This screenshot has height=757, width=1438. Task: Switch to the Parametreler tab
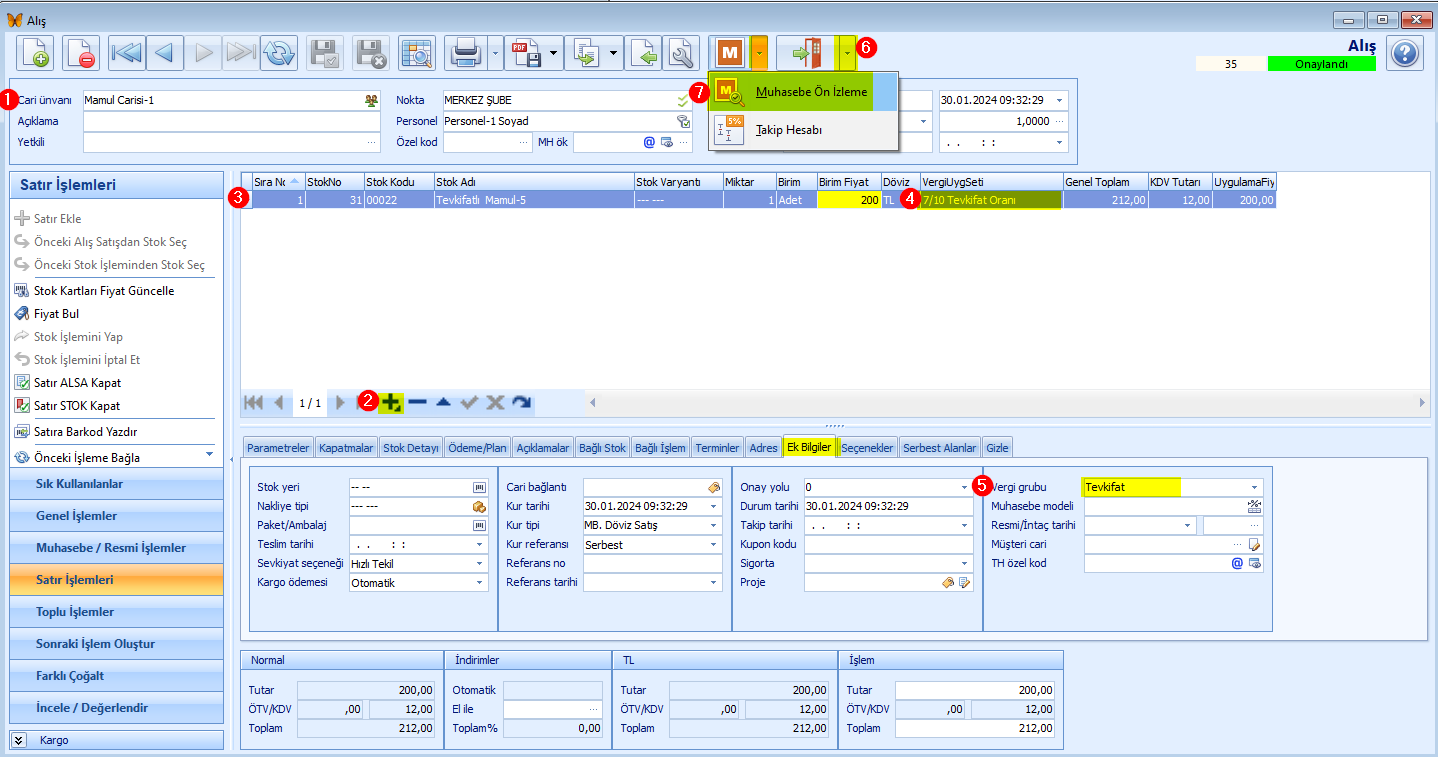(279, 448)
